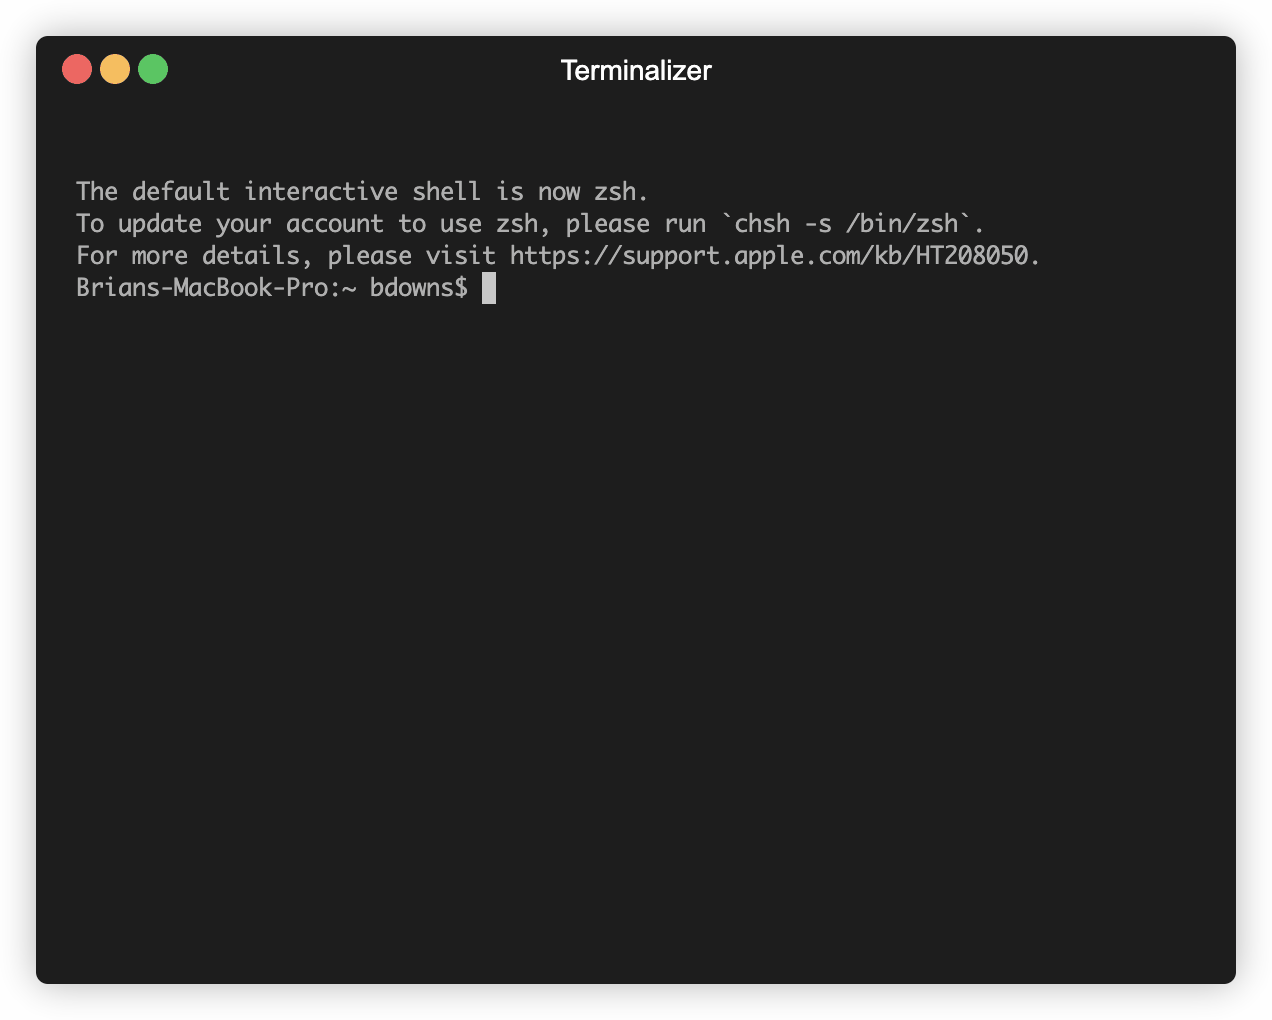
Task: Open the https://support.apple.com/kb/HT208050 link
Action: 768,256
